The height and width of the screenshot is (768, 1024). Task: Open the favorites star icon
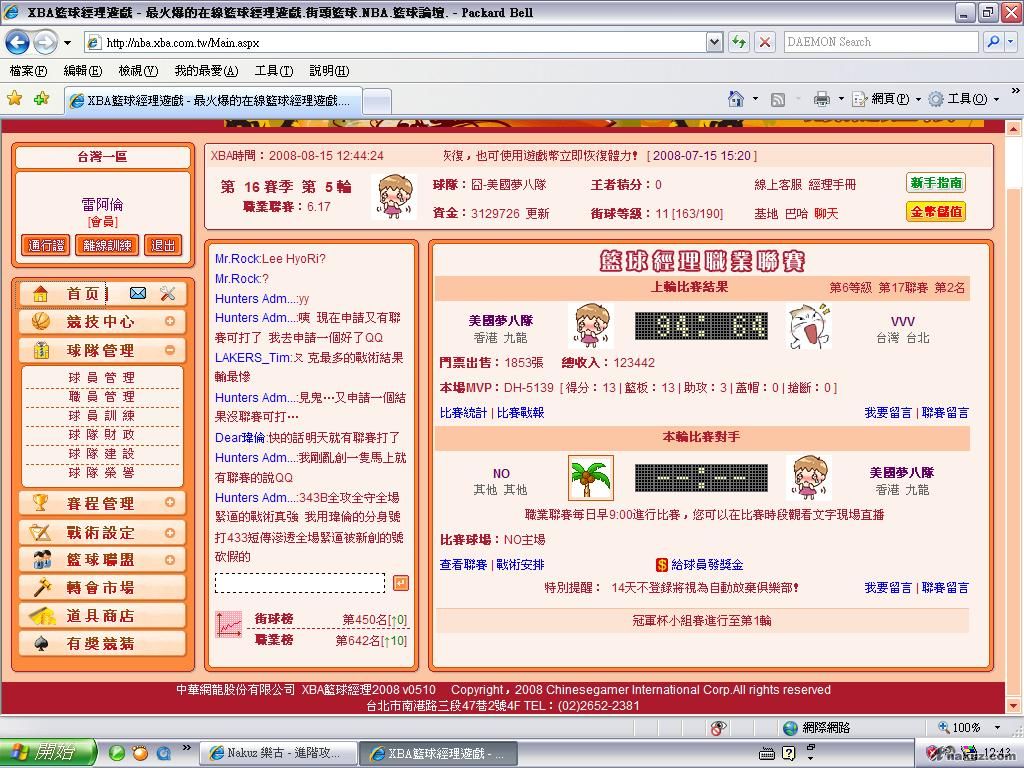coord(14,98)
